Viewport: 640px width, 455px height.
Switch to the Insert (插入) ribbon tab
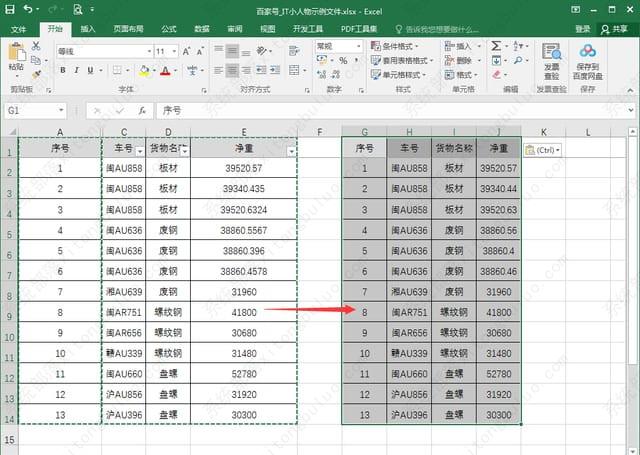point(87,29)
